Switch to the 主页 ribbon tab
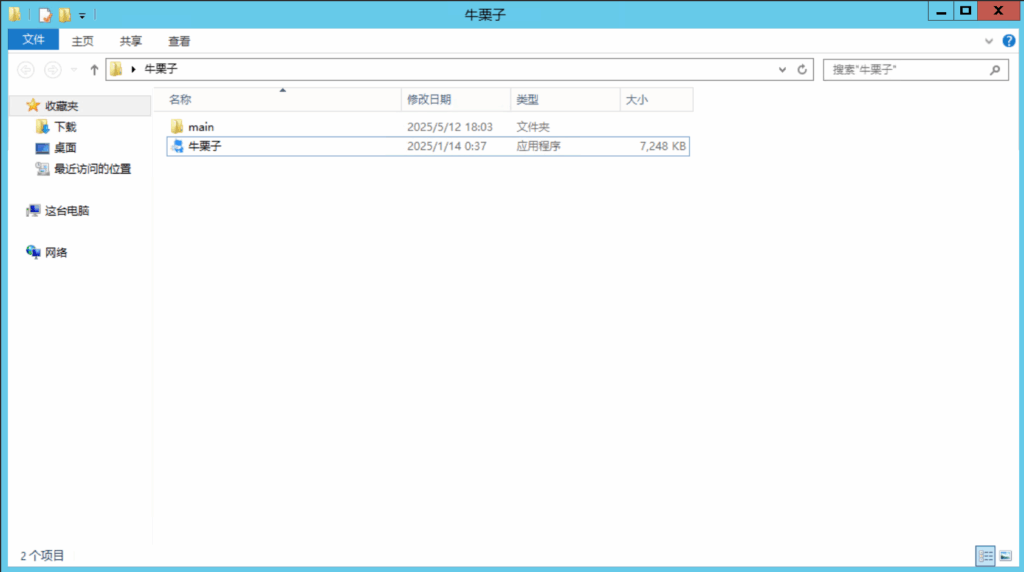 [x=82, y=41]
